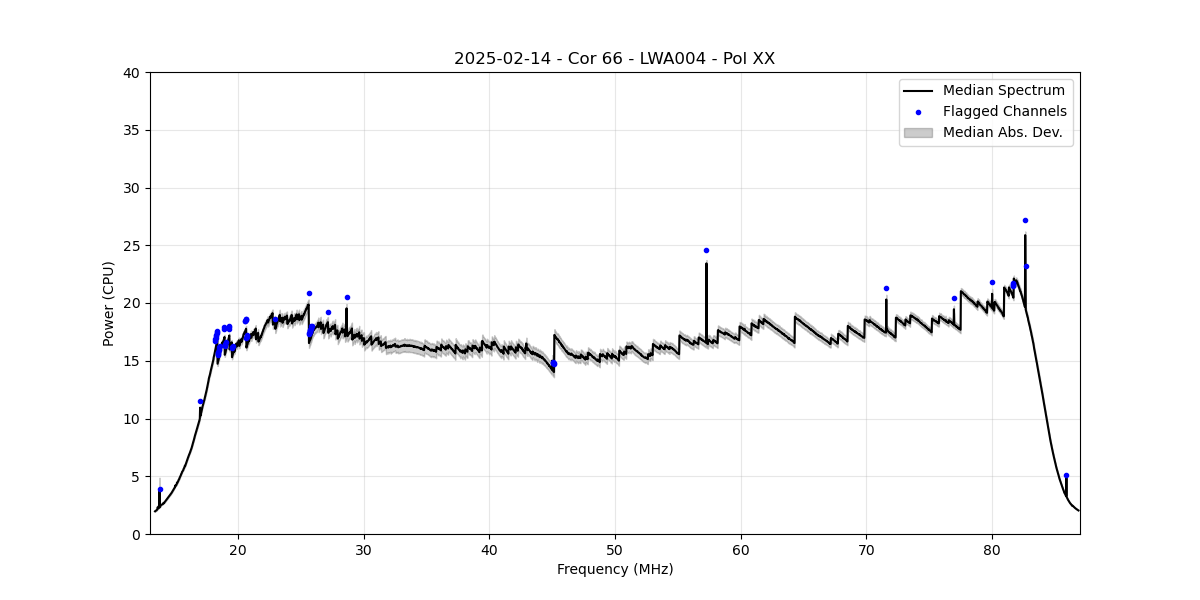This screenshot has height=600, width=1200.
Task: Click the Frequency (MHz) x-axis label
Action: pyautogui.click(x=614, y=569)
